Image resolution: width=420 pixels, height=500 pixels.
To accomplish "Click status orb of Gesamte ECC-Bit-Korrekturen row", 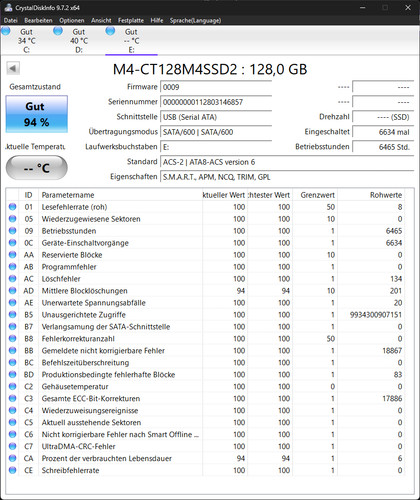I will point(13,398).
